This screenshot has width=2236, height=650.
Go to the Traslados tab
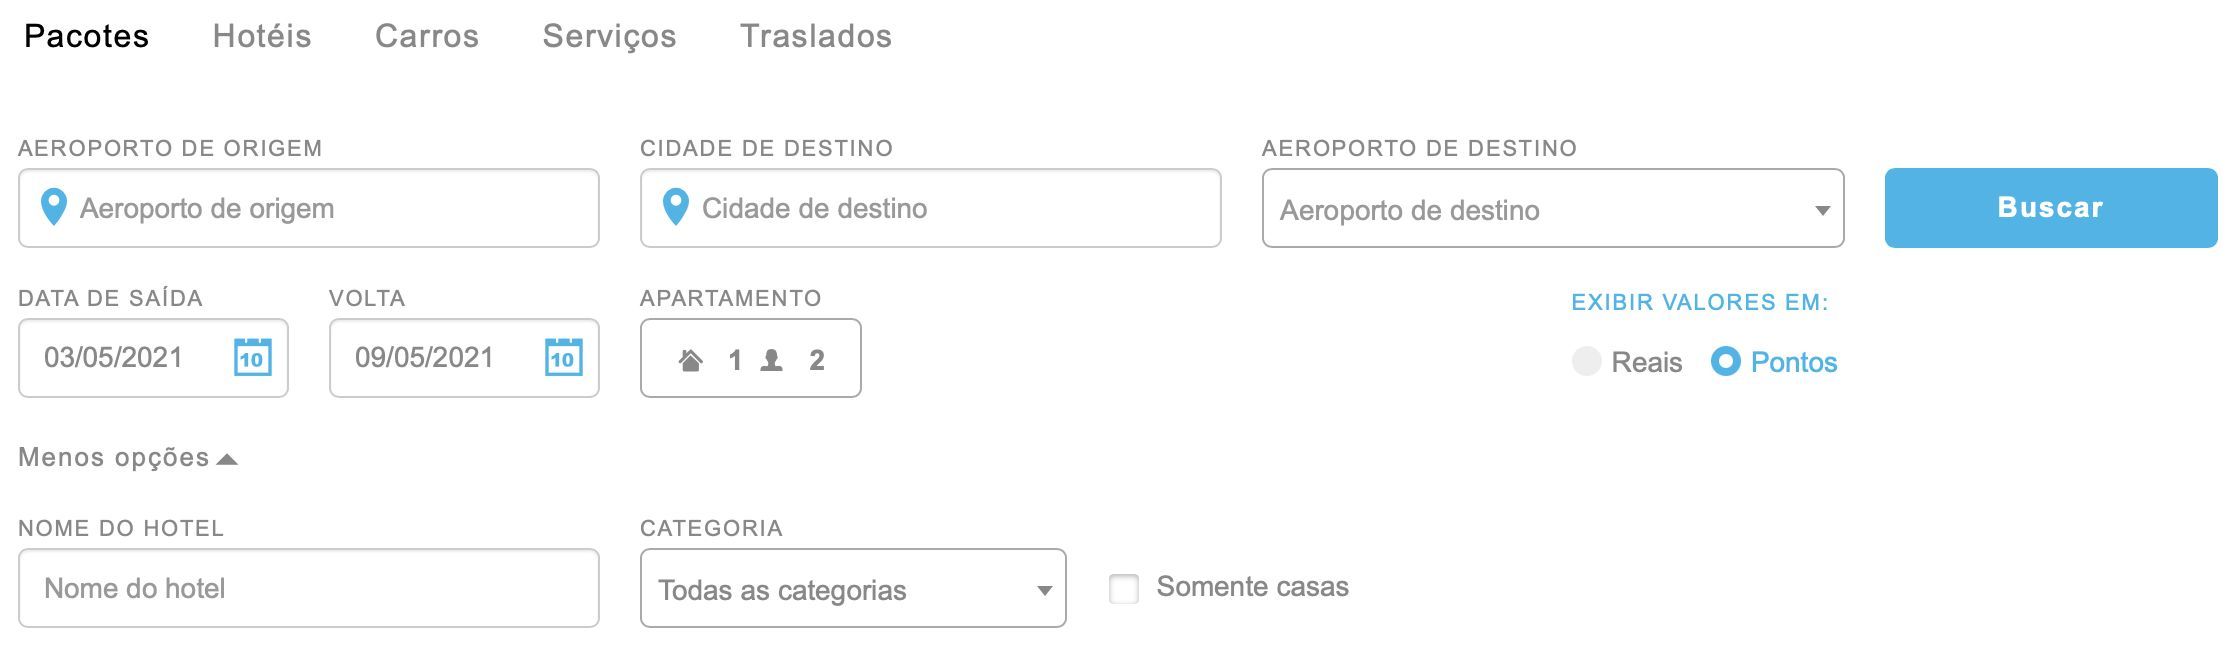pos(816,36)
